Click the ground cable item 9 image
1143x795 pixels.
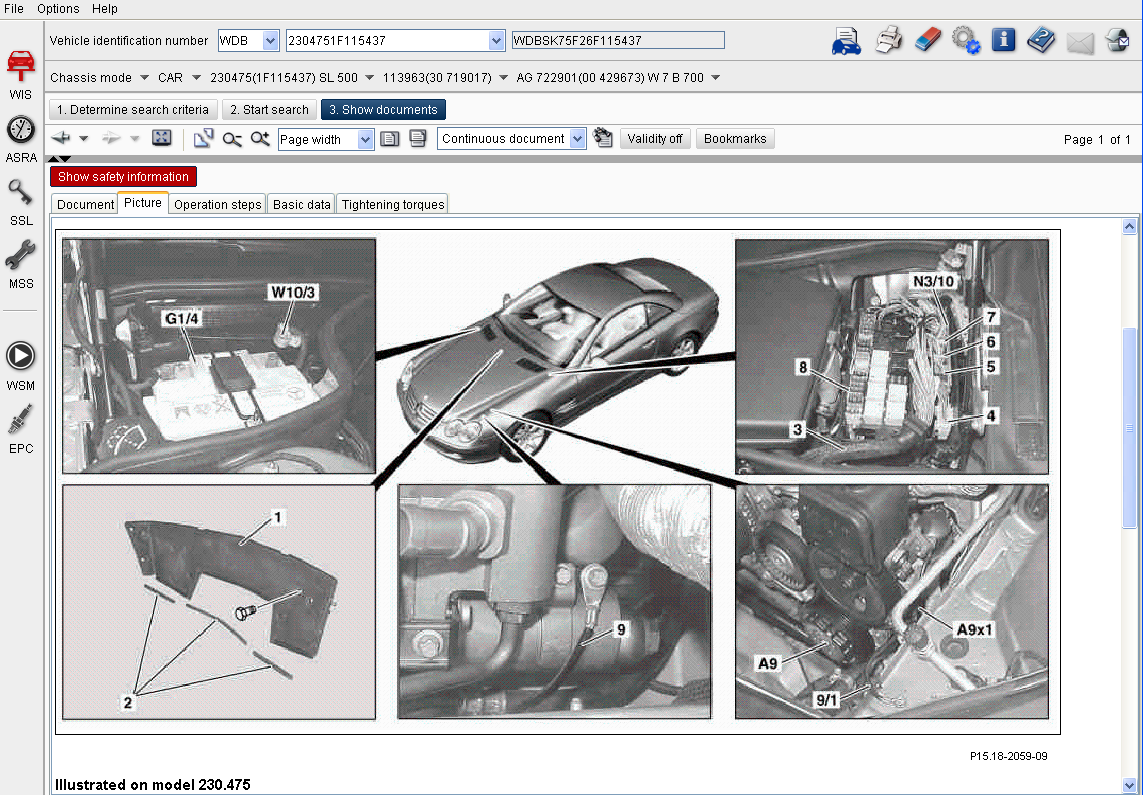coord(554,602)
